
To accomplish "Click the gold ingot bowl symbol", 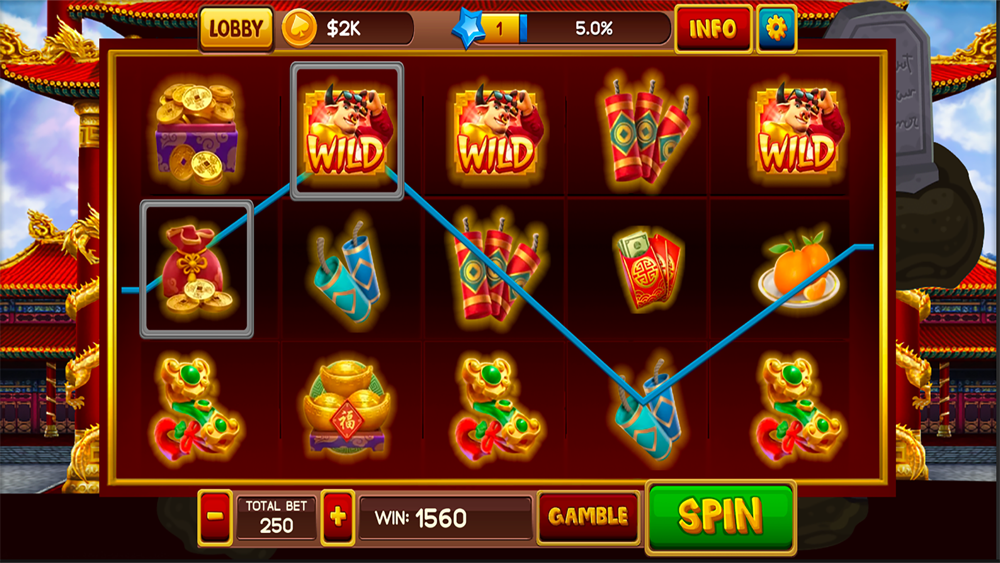I will (346, 408).
